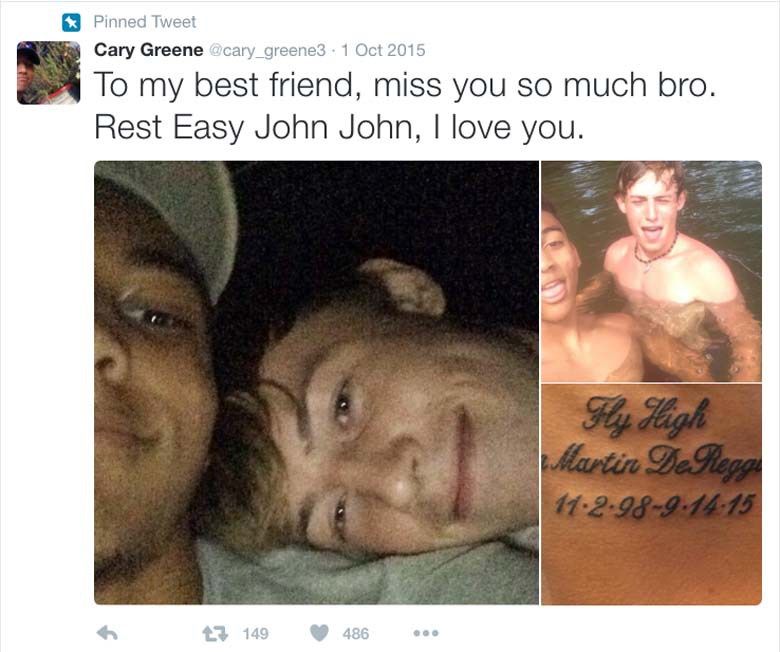Click the 'To my best friend' text line
The width and height of the screenshot is (780, 652).
405,85
